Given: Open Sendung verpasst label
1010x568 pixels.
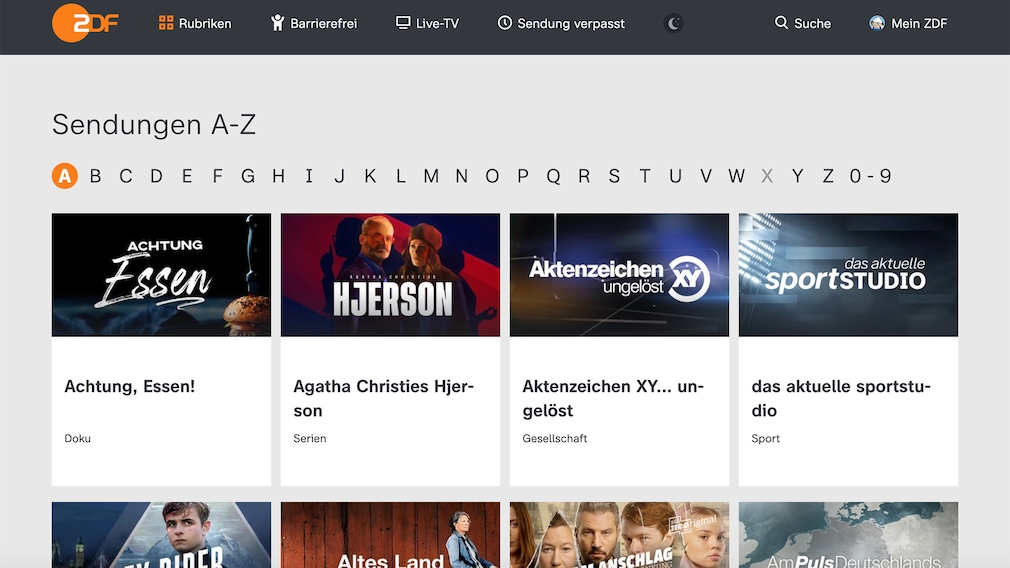Looking at the screenshot, I should [x=571, y=24].
